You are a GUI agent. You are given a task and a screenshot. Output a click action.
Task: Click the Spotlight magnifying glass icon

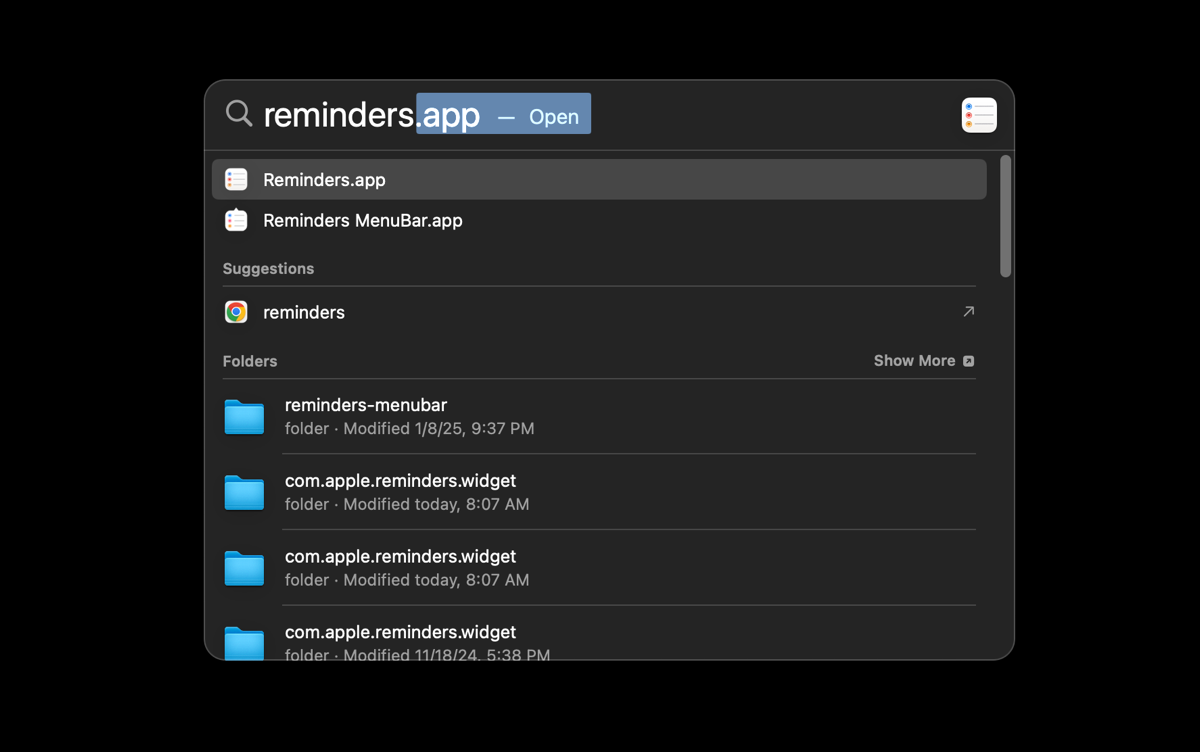coord(238,113)
